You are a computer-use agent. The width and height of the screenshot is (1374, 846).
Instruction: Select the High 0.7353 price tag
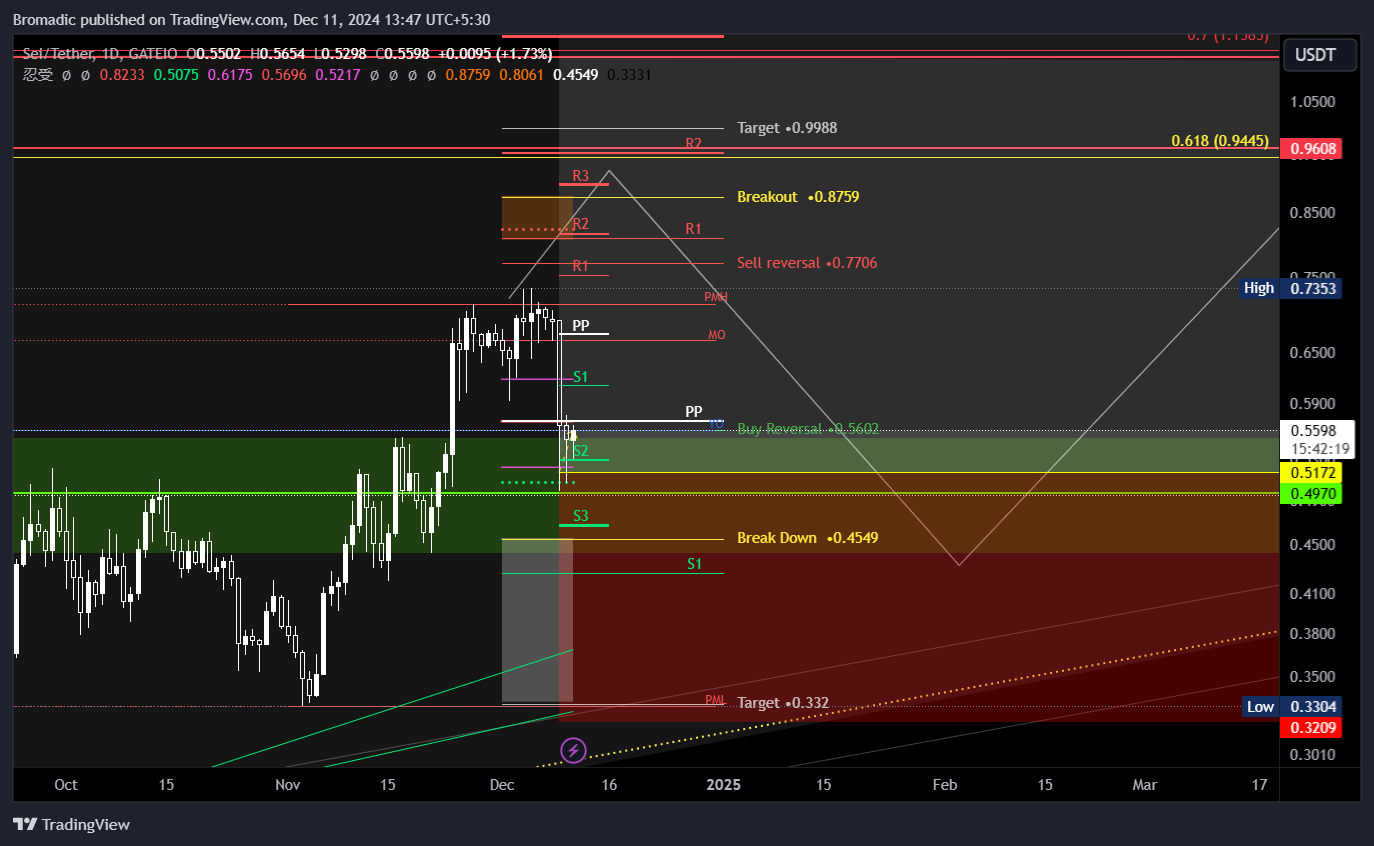[x=1290, y=288]
